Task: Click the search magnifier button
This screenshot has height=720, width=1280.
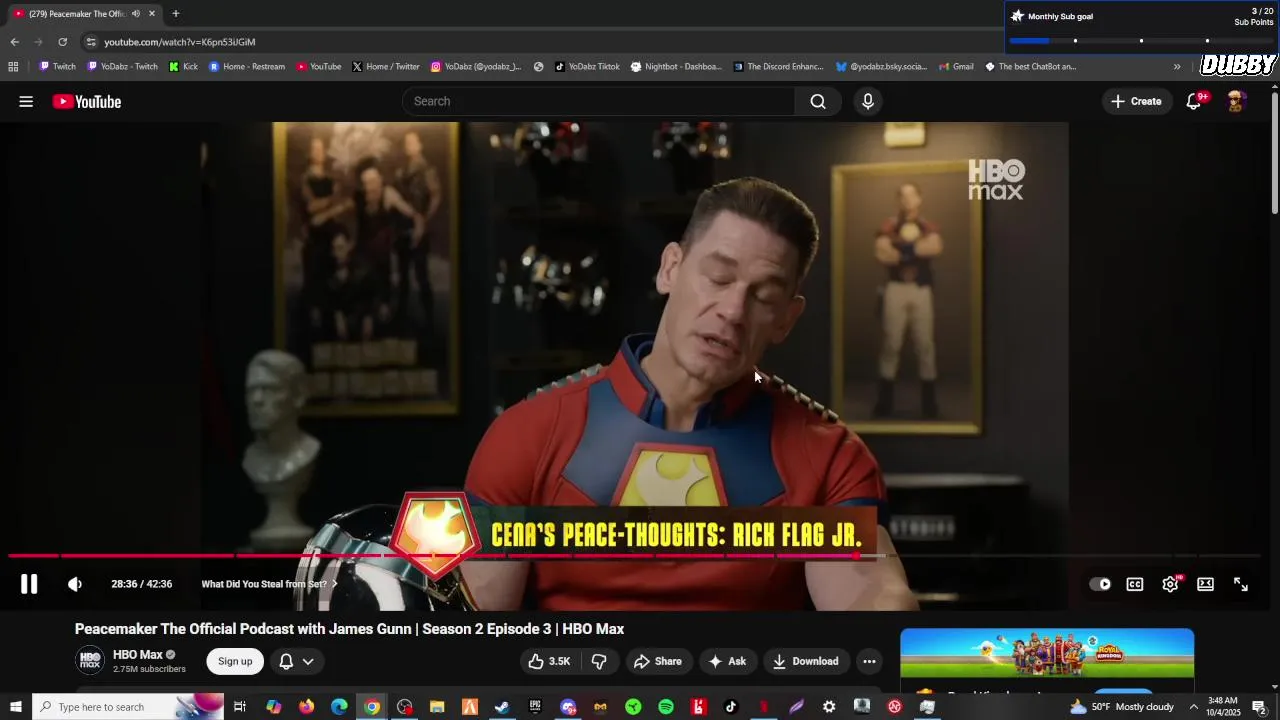Action: pyautogui.click(x=818, y=101)
